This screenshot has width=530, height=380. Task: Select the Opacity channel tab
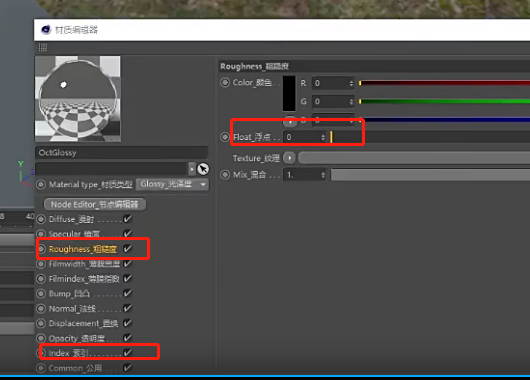(x=76, y=338)
